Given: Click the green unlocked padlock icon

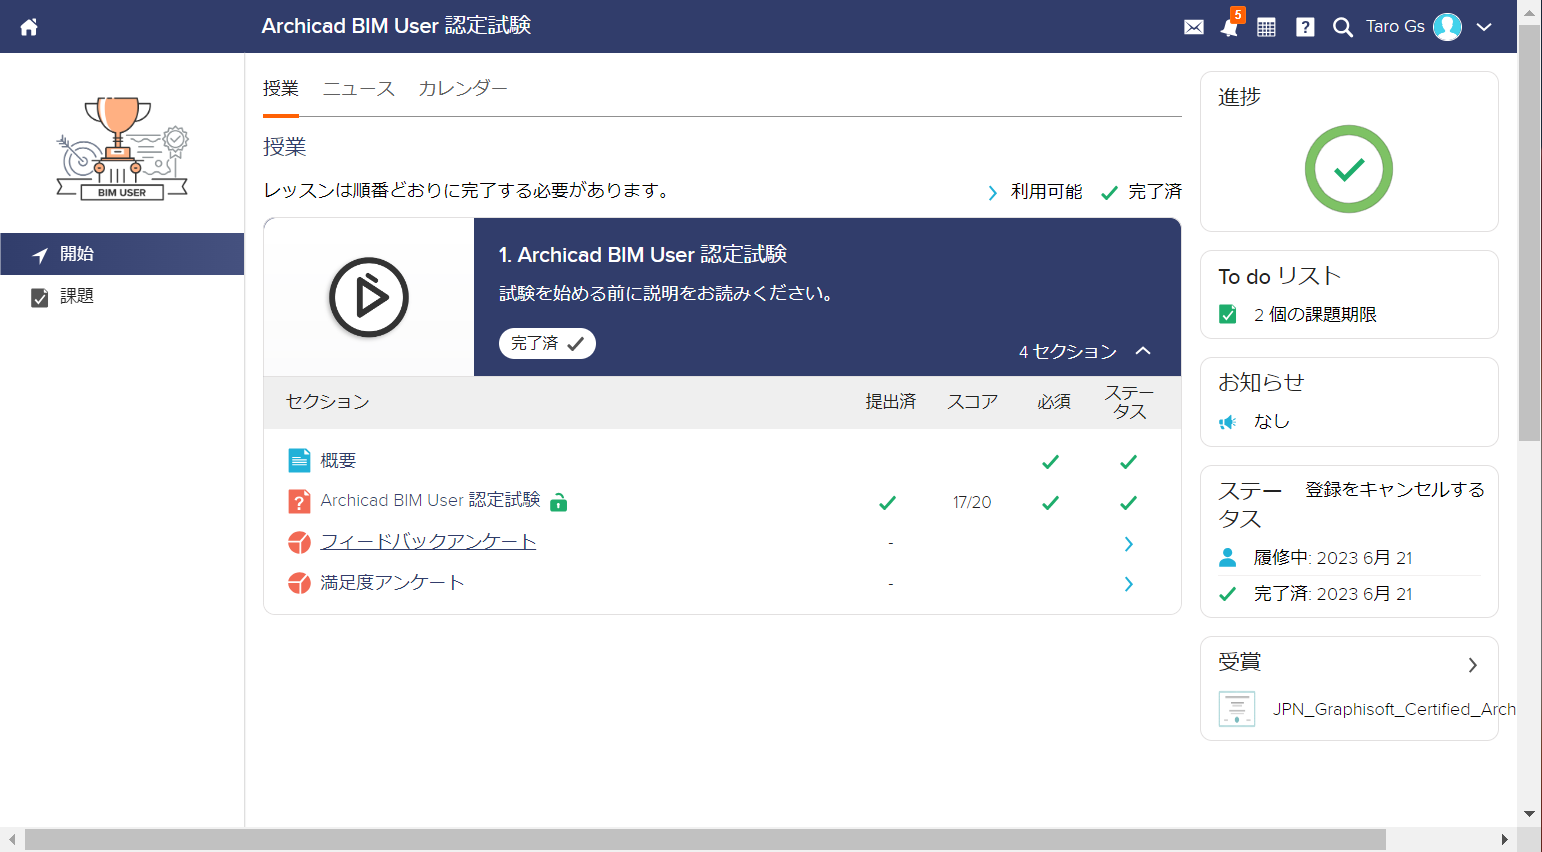Looking at the screenshot, I should tap(559, 502).
